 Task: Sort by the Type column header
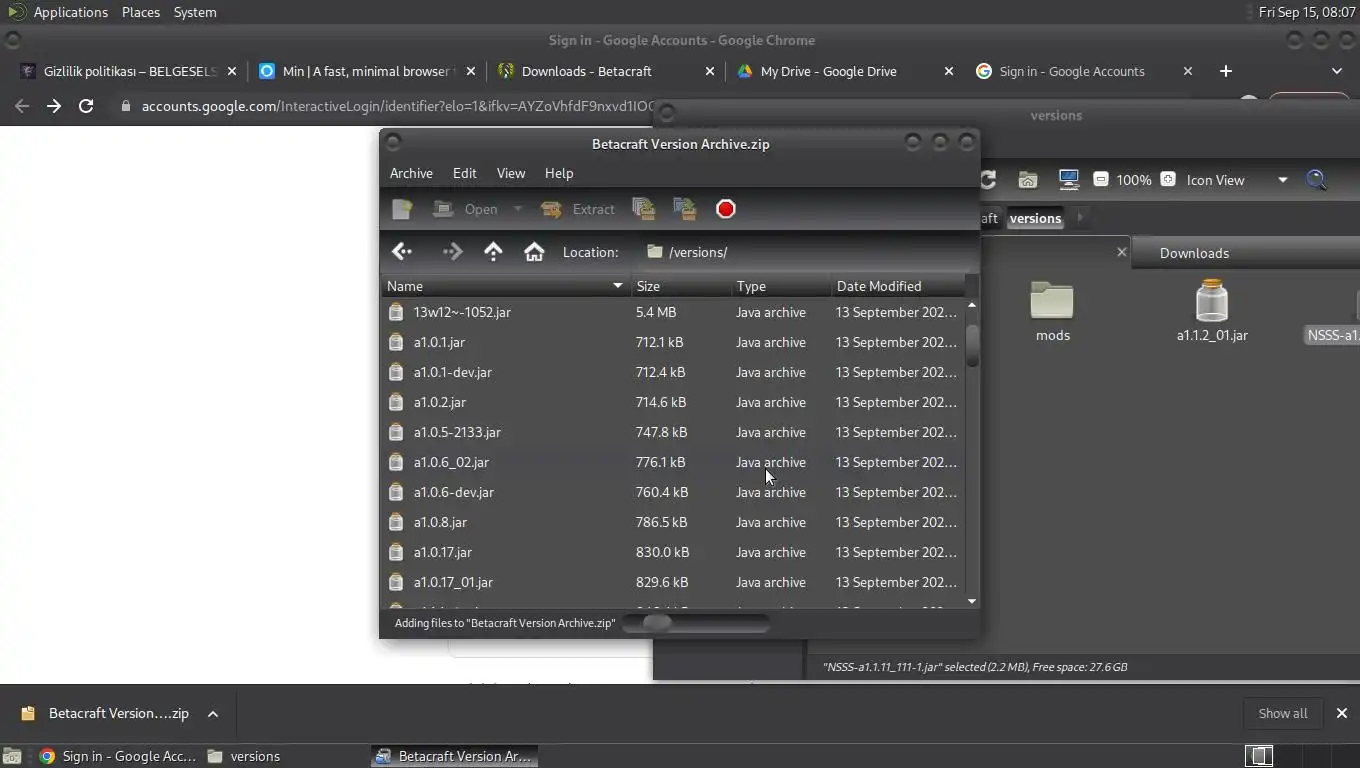(x=780, y=286)
